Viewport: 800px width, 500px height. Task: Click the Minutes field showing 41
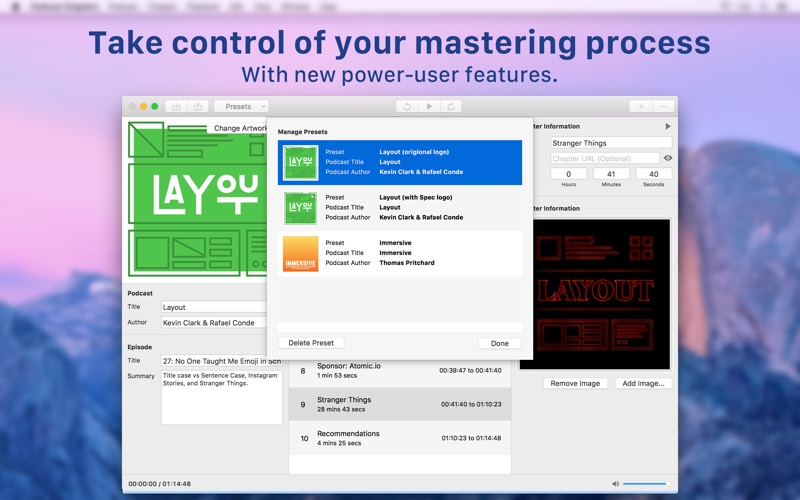611,174
